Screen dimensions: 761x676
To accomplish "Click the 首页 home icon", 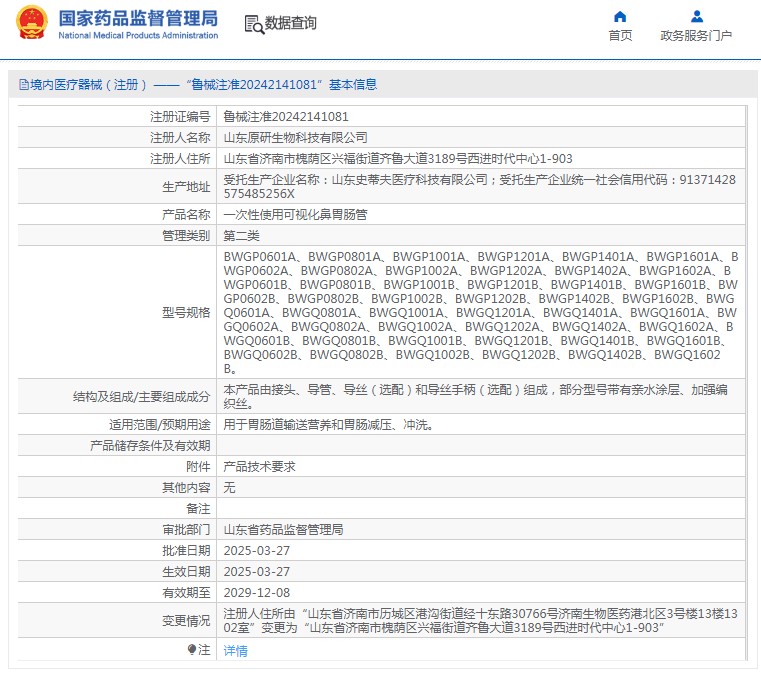I will [x=620, y=17].
